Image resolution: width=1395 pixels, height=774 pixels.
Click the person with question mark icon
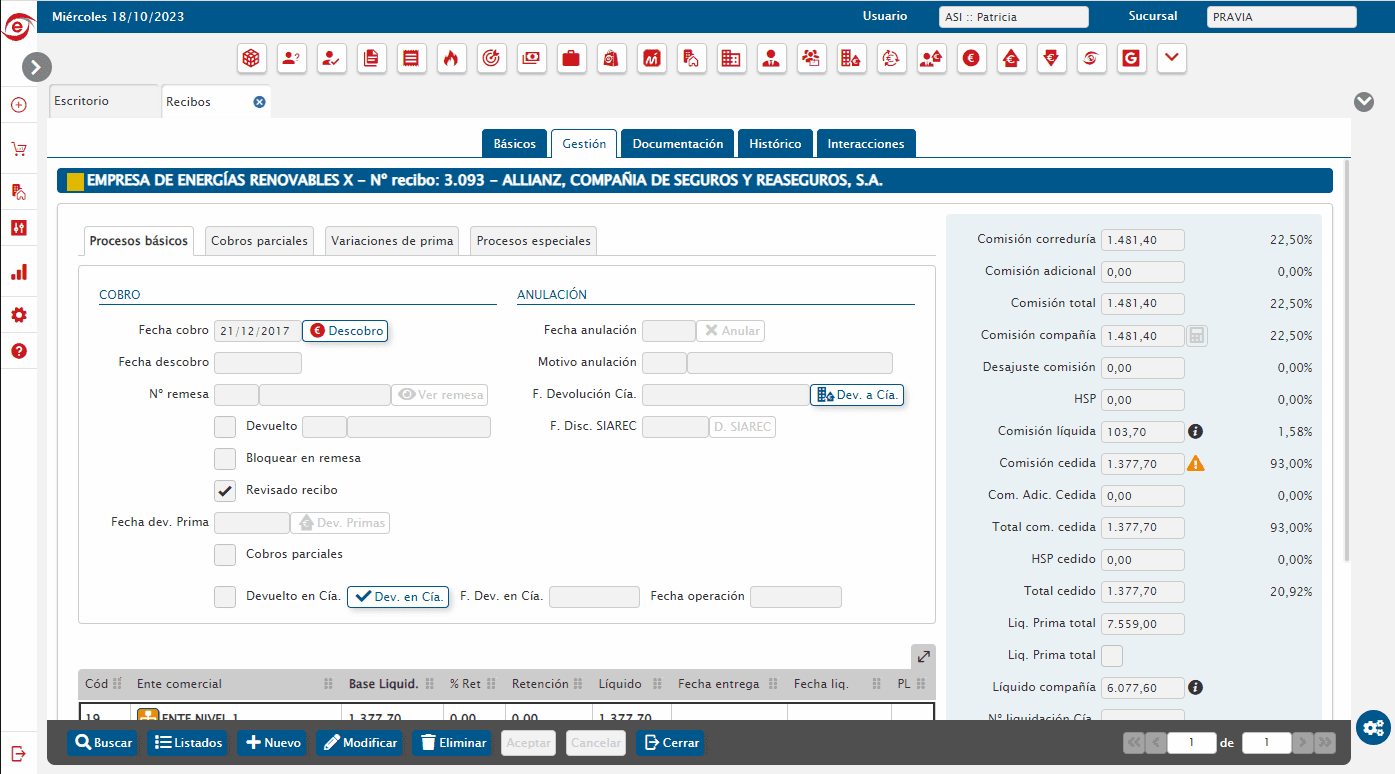[292, 59]
